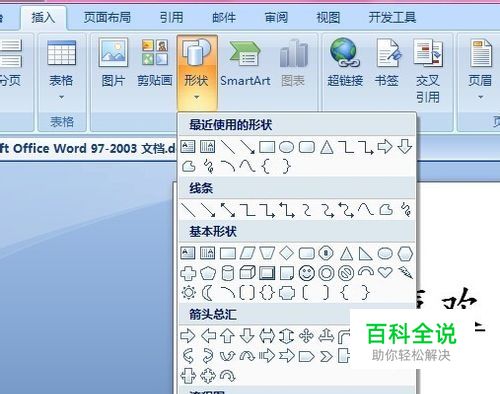Choose the cube shape in basic shapes
Viewport: 500px width, 394px height.
click(x=247, y=273)
